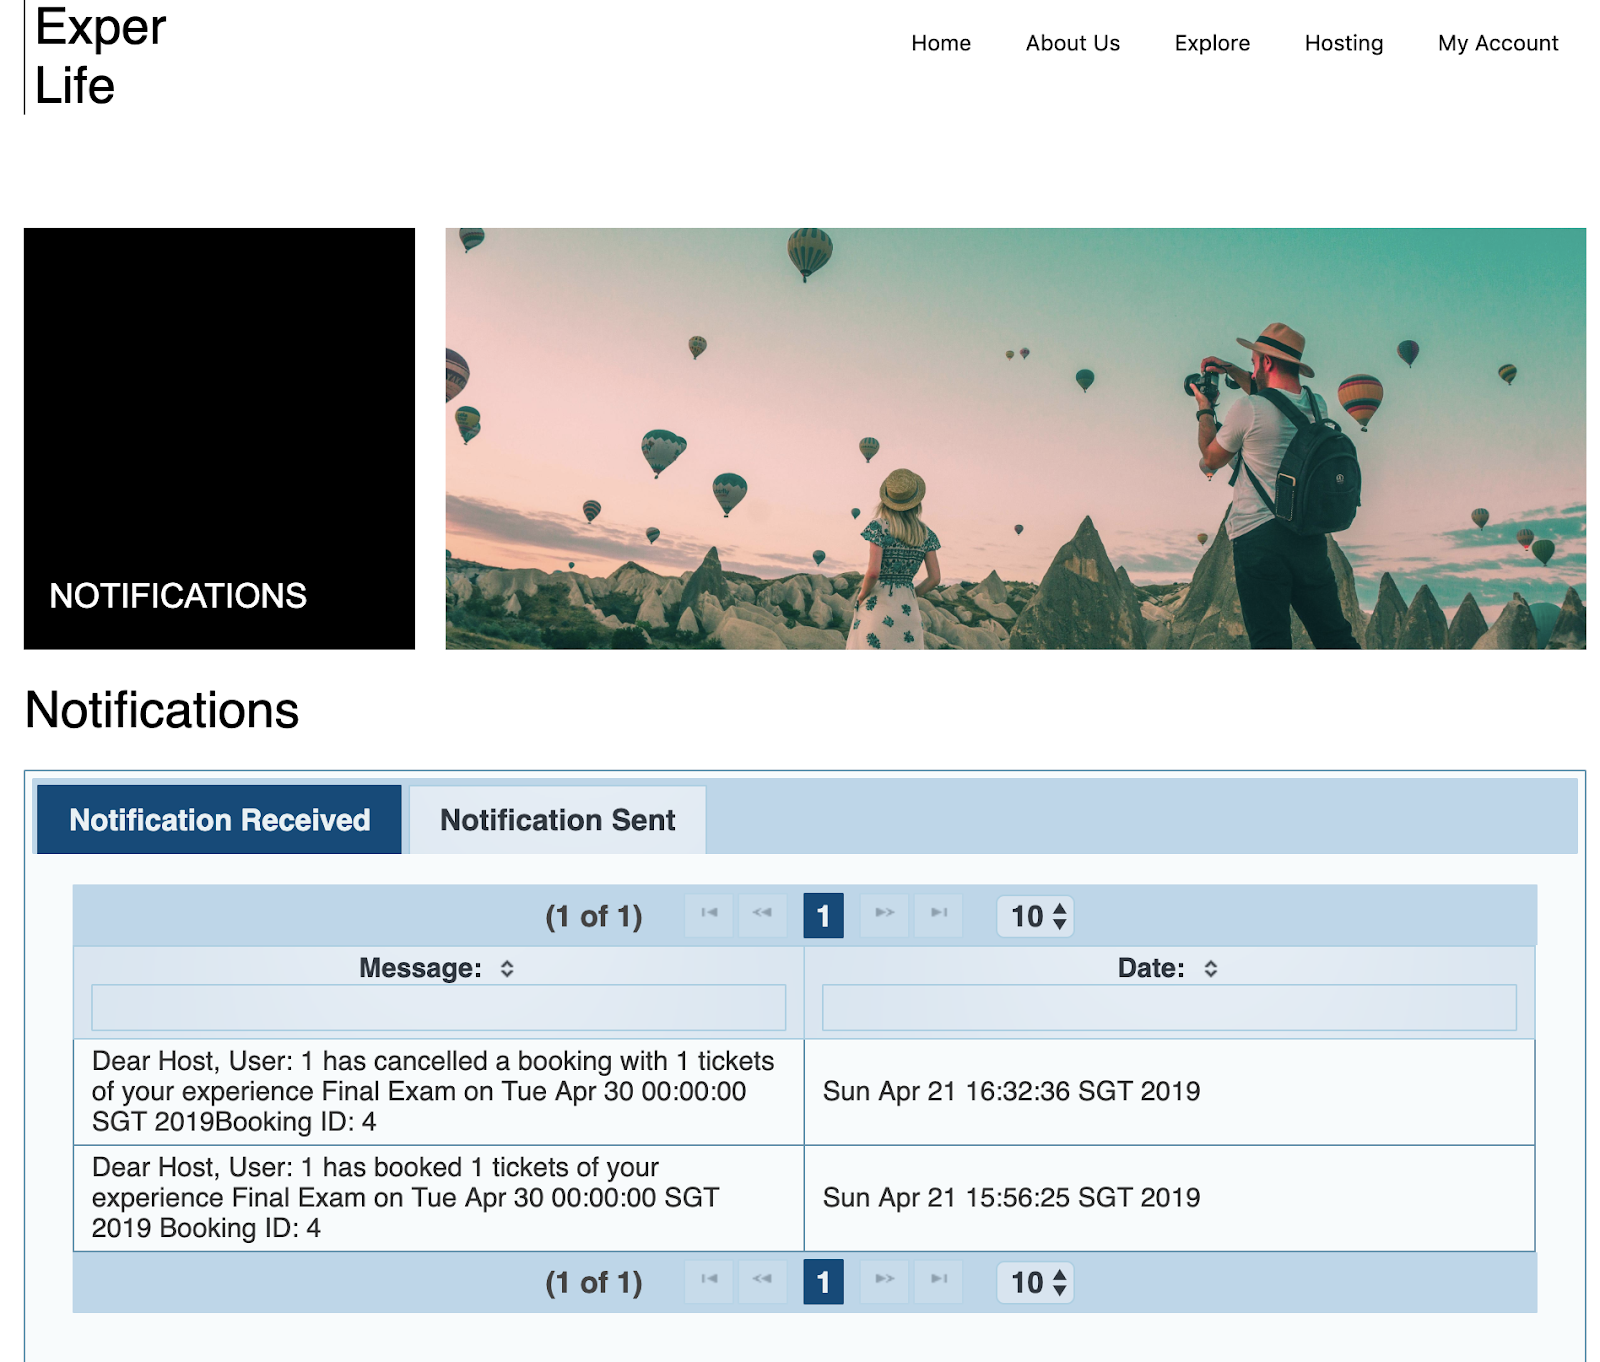
Task: Open My Account in navigation menu
Action: click(x=1498, y=43)
